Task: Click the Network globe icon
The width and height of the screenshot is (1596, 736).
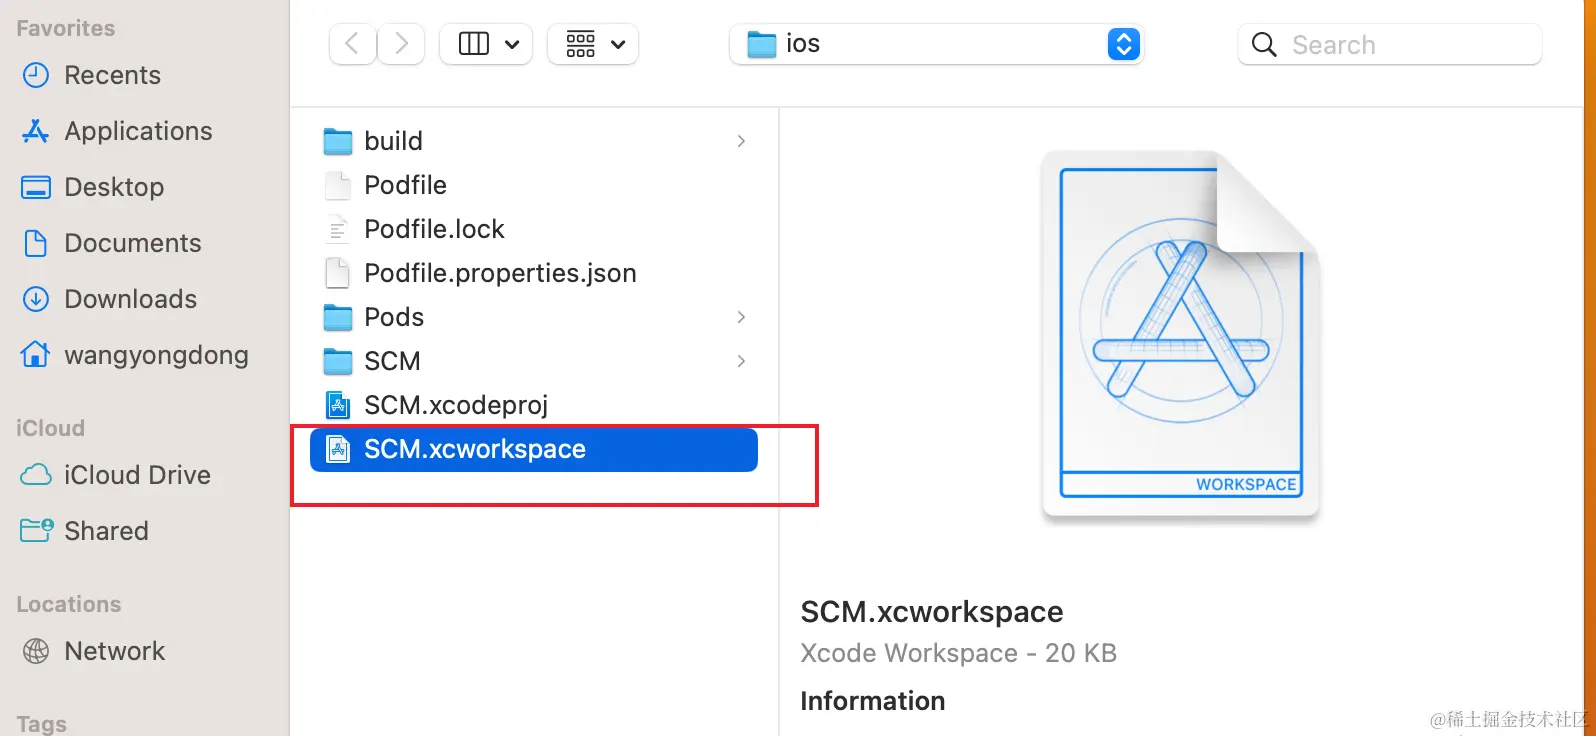Action: pyautogui.click(x=36, y=651)
